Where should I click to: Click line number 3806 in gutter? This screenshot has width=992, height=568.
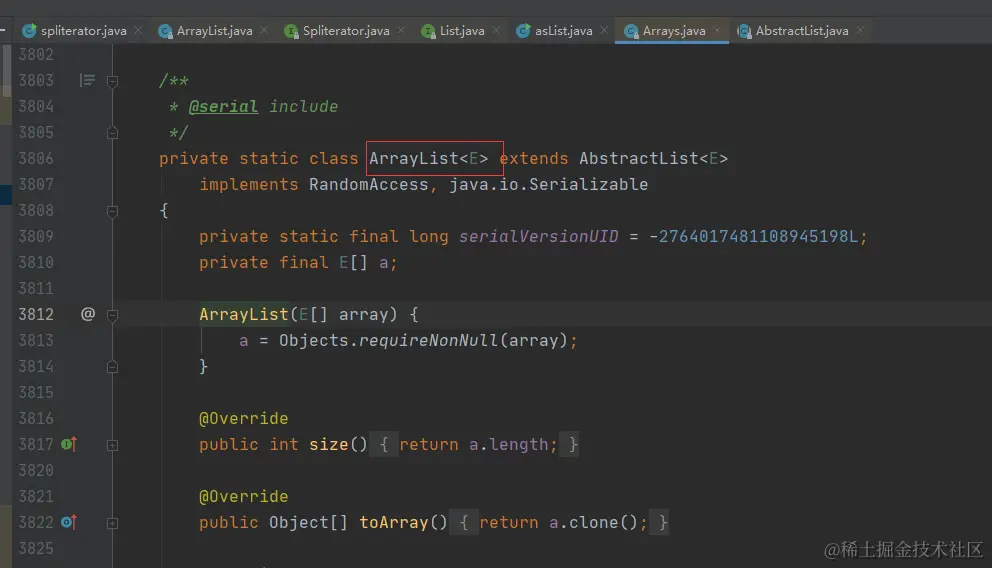(35, 158)
